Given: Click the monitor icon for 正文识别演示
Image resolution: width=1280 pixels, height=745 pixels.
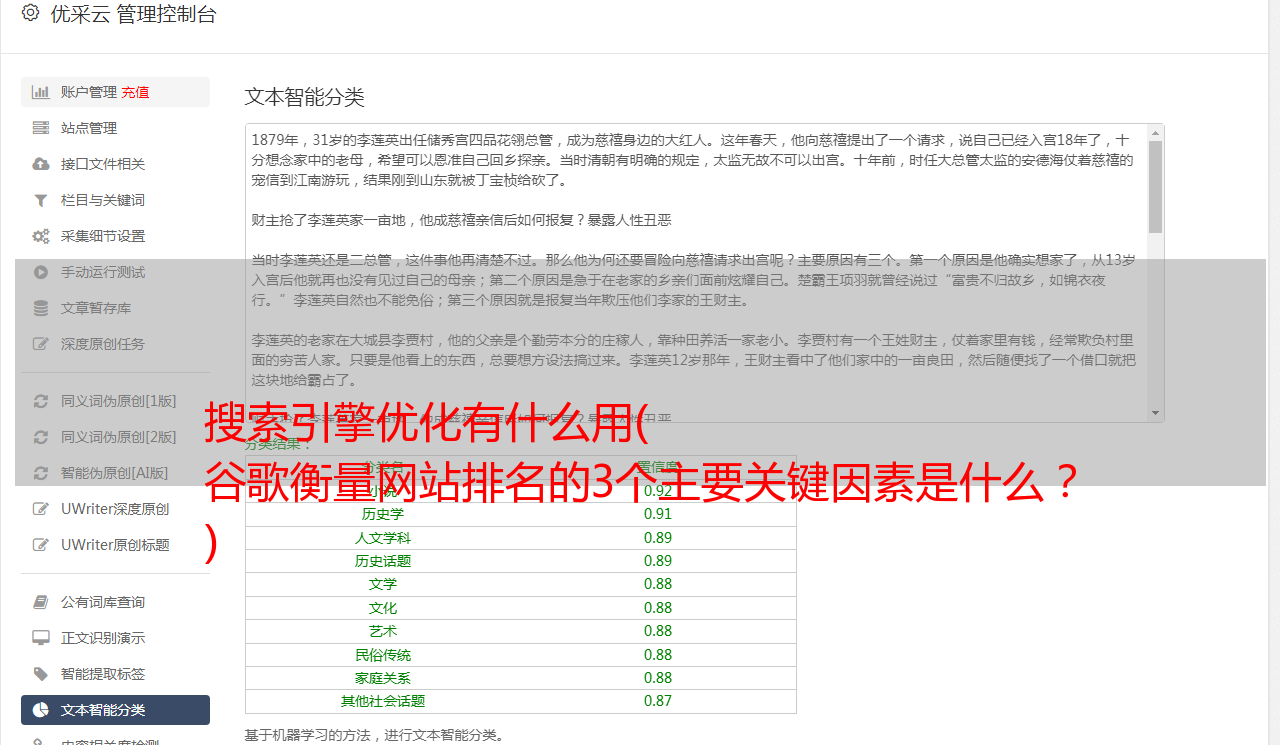Looking at the screenshot, I should (41, 638).
